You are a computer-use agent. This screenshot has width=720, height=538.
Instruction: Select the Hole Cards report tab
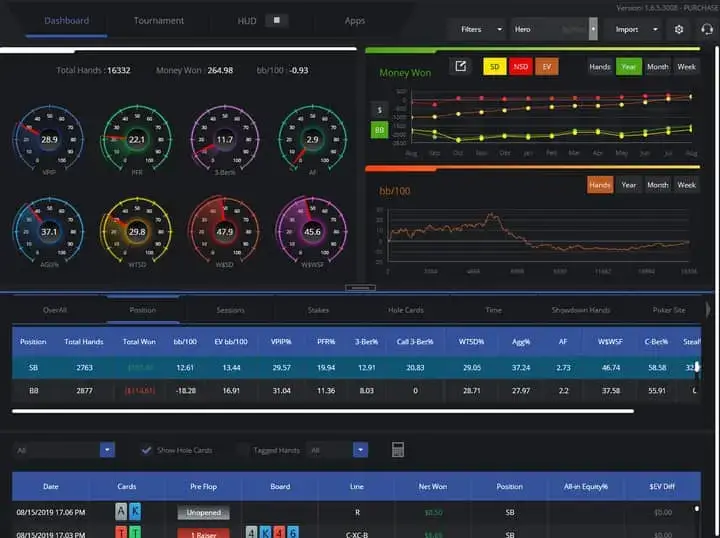coord(405,310)
